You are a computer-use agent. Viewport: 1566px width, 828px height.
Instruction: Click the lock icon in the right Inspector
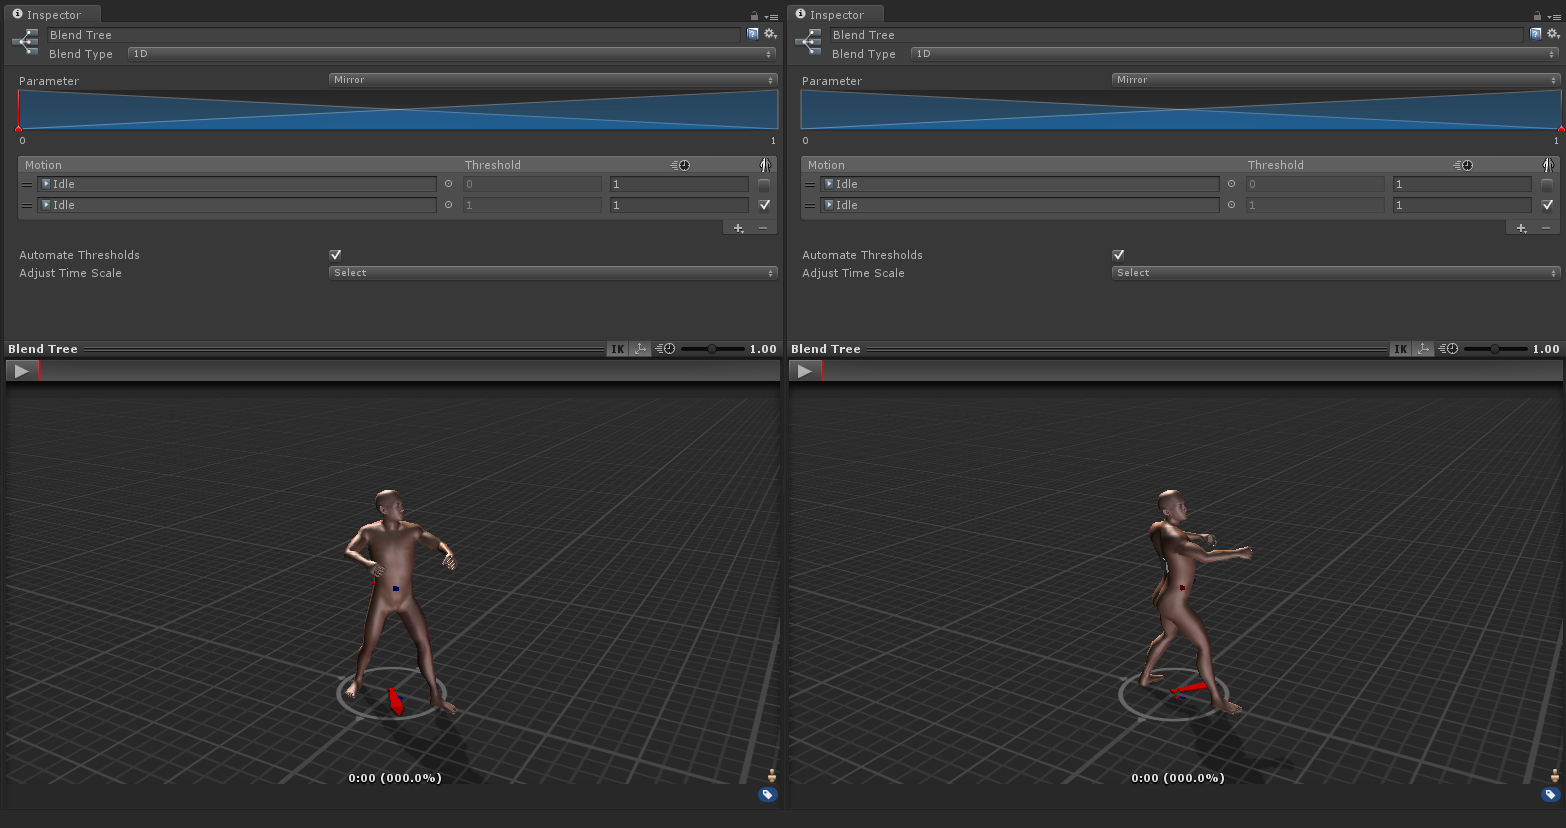[x=1537, y=16]
